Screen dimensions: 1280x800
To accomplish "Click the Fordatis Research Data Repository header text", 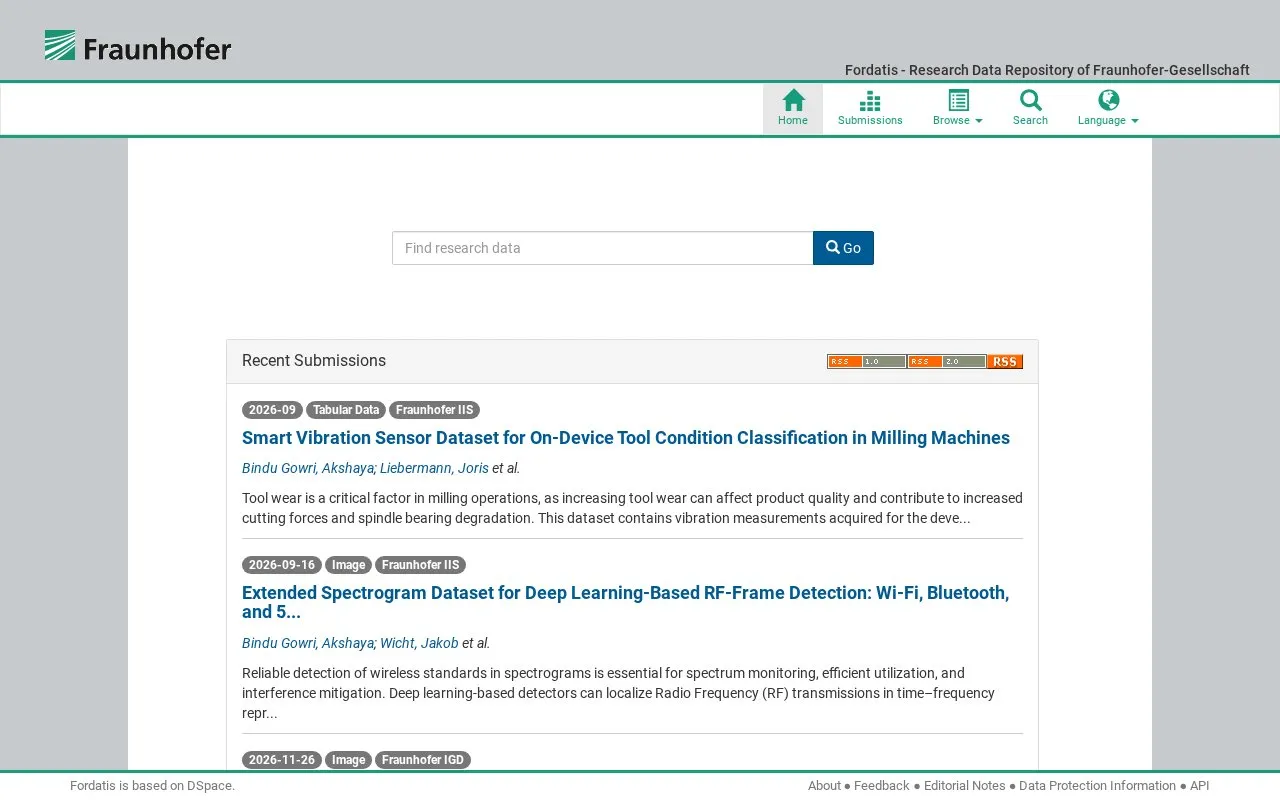I will pyautogui.click(x=1047, y=70).
